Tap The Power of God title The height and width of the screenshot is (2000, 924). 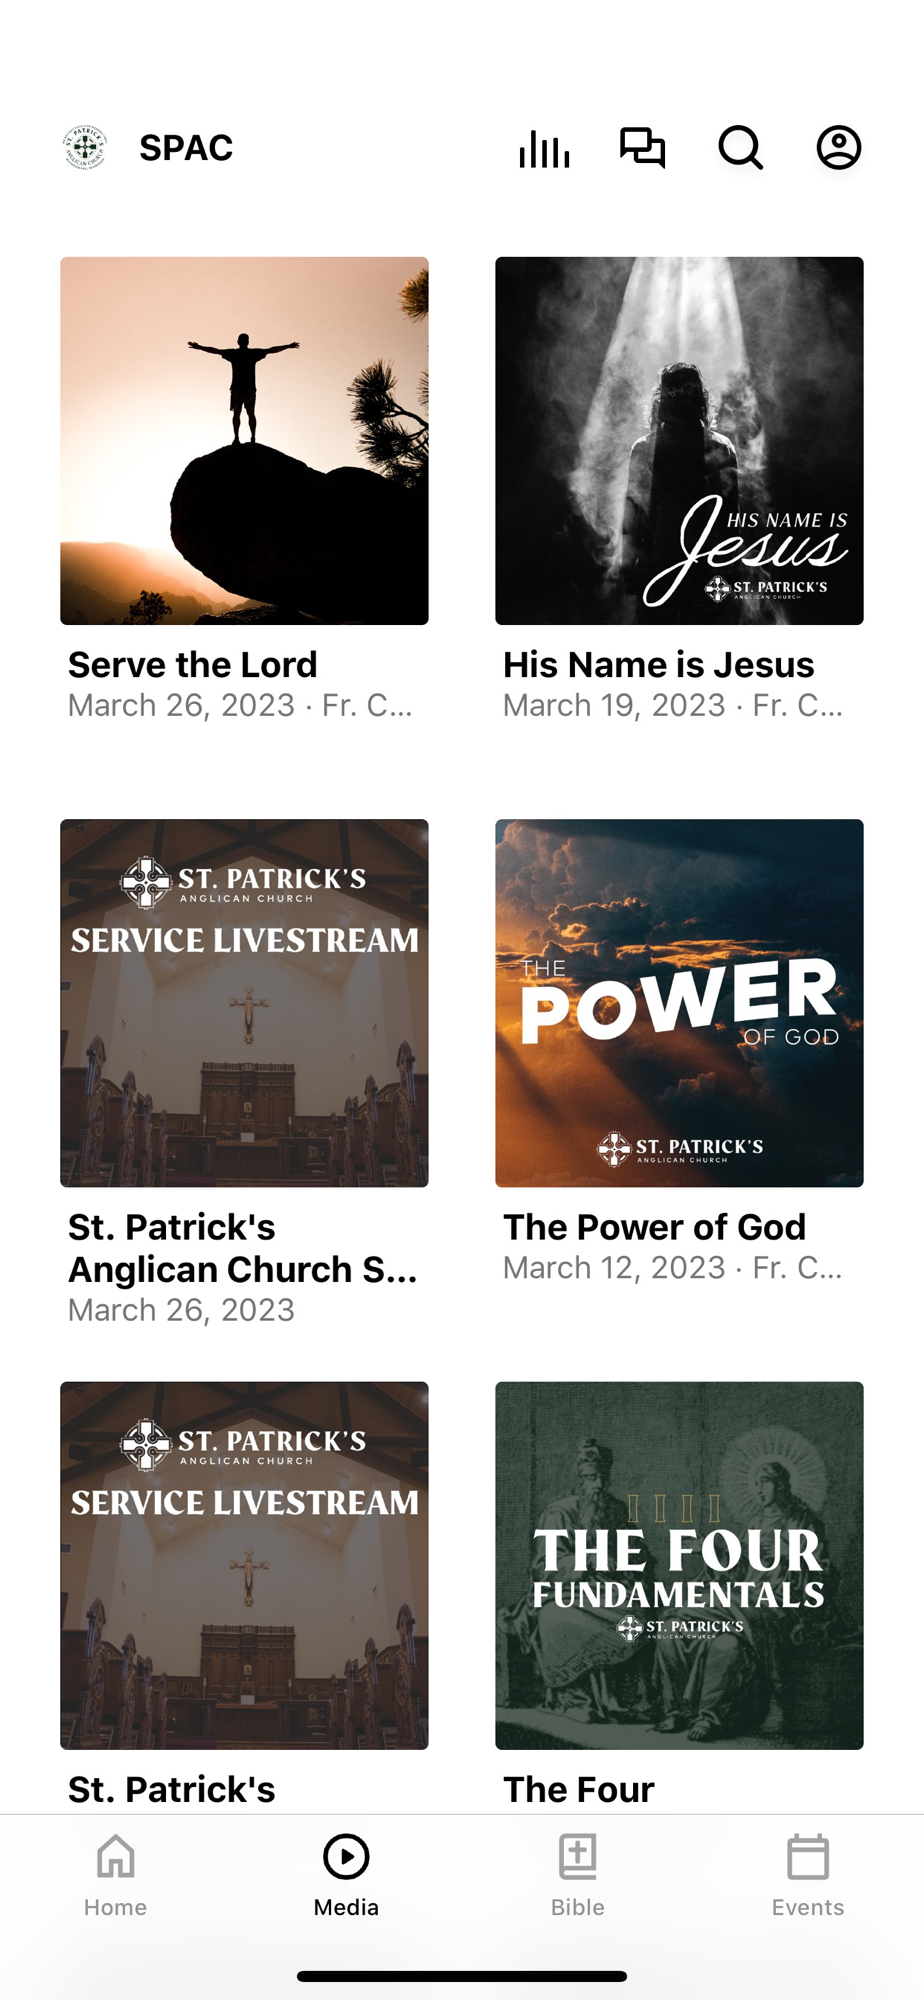point(654,1227)
